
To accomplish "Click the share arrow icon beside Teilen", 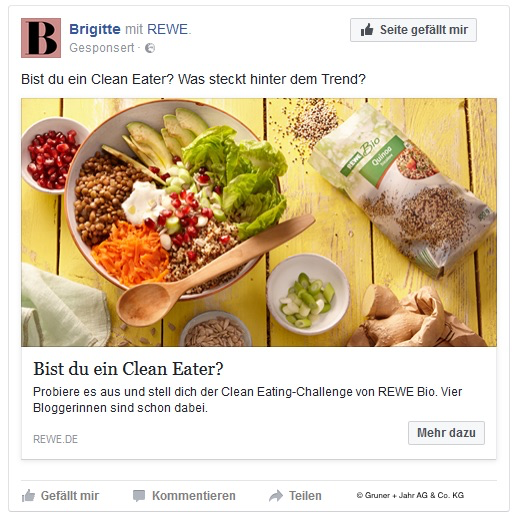I will point(276,496).
